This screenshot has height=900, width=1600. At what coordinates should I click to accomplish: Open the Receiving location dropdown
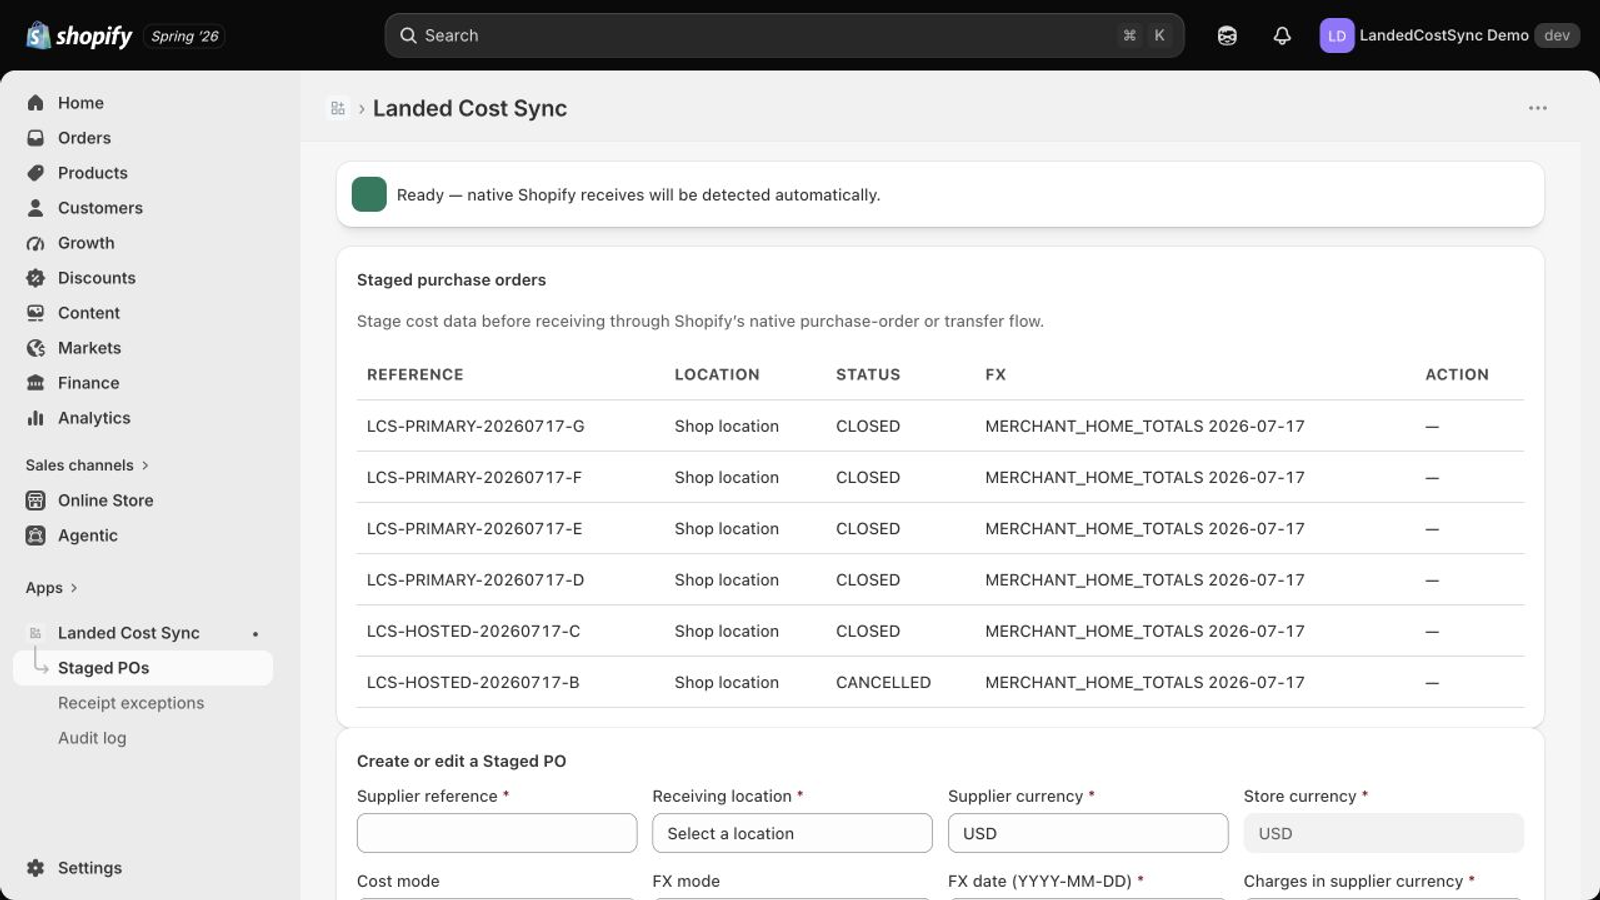[792, 833]
